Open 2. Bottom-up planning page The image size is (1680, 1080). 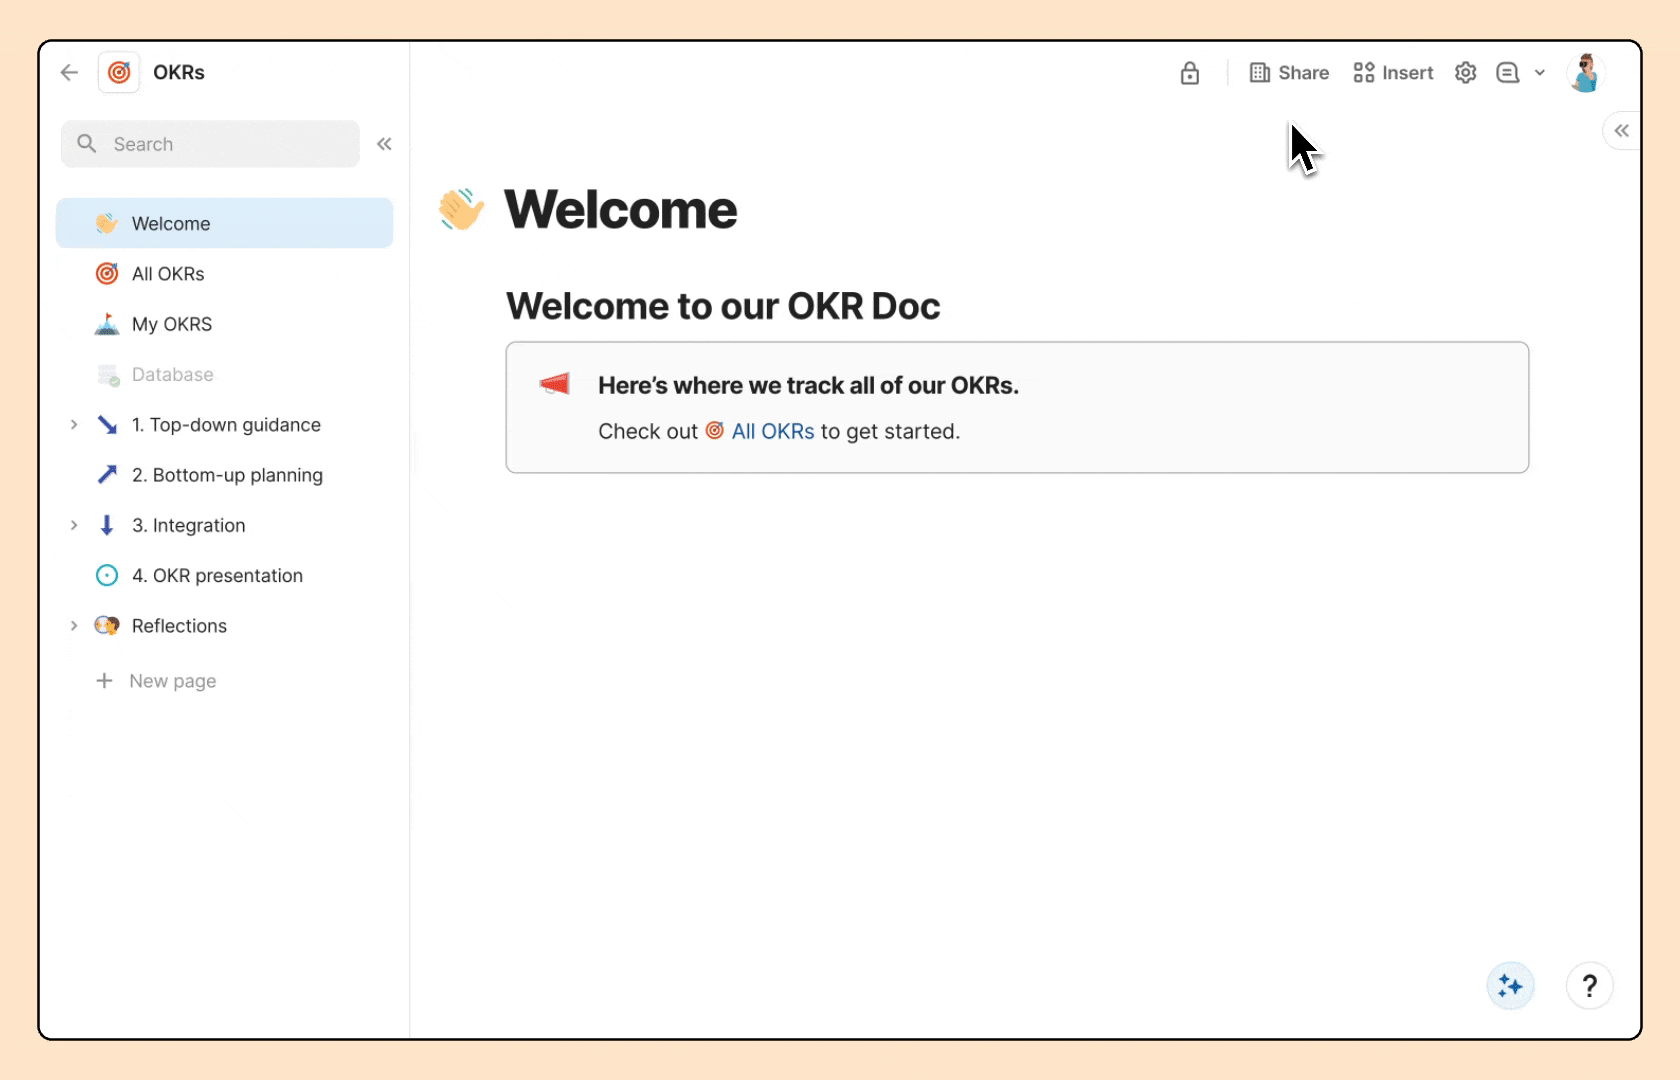[225, 475]
